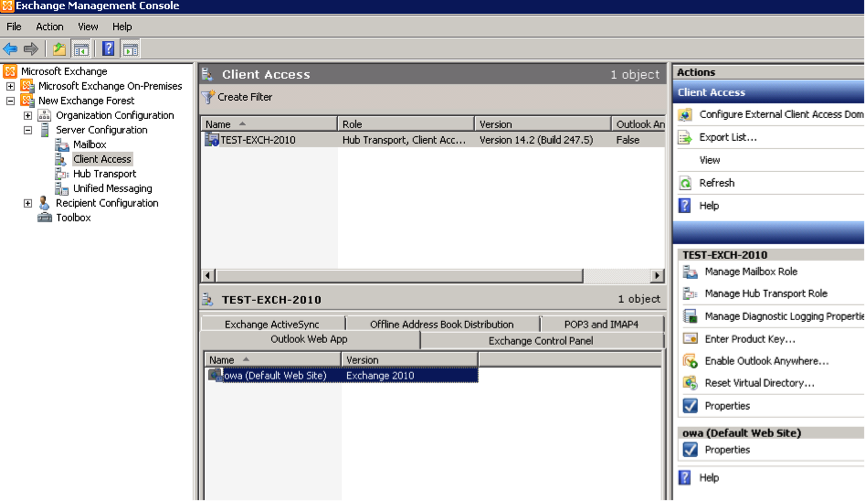Viewport: 865px width, 501px height.
Task: Click Help at bottom of Actions pane
Action: 709,478
